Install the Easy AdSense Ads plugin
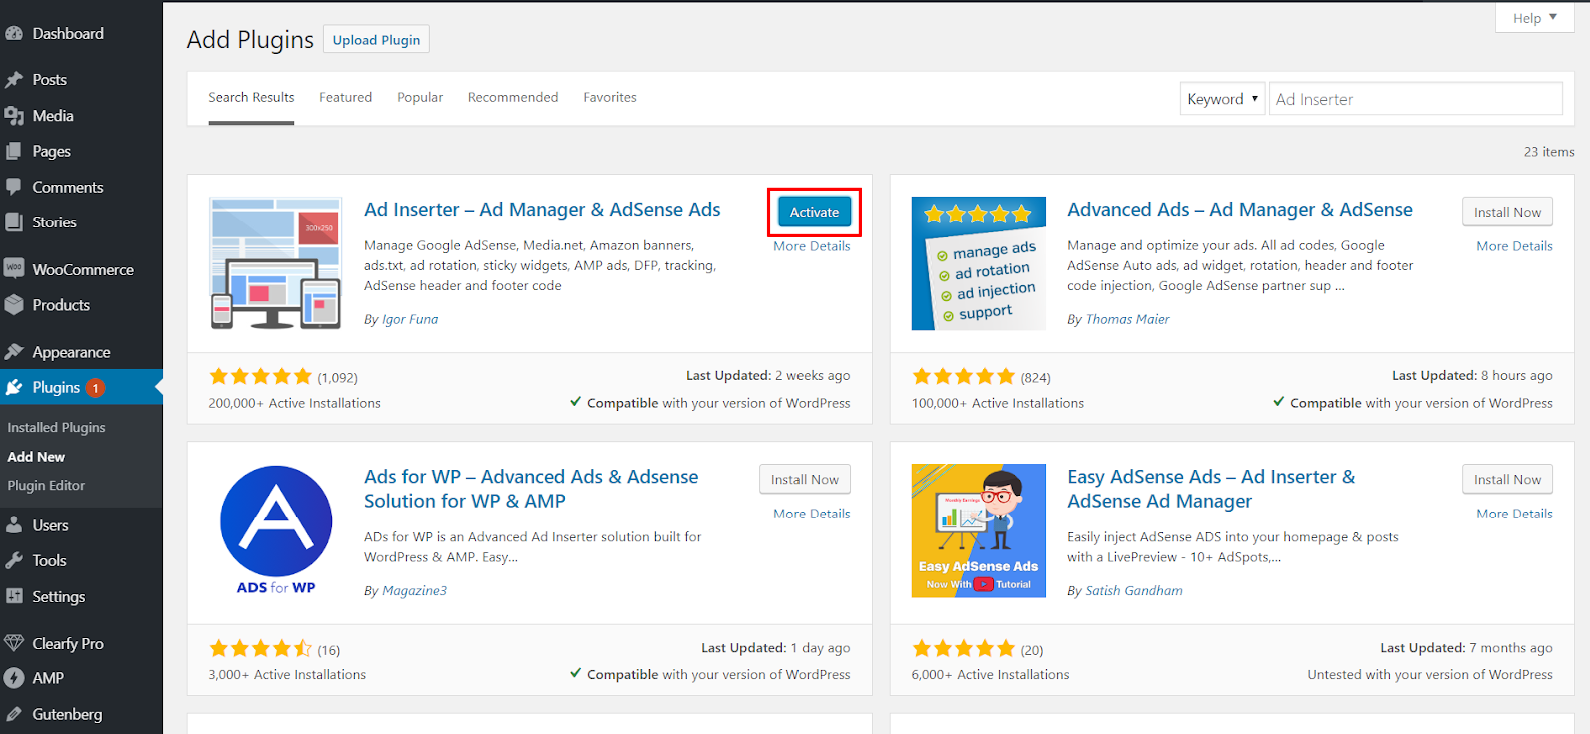The width and height of the screenshot is (1590, 734). (1507, 480)
